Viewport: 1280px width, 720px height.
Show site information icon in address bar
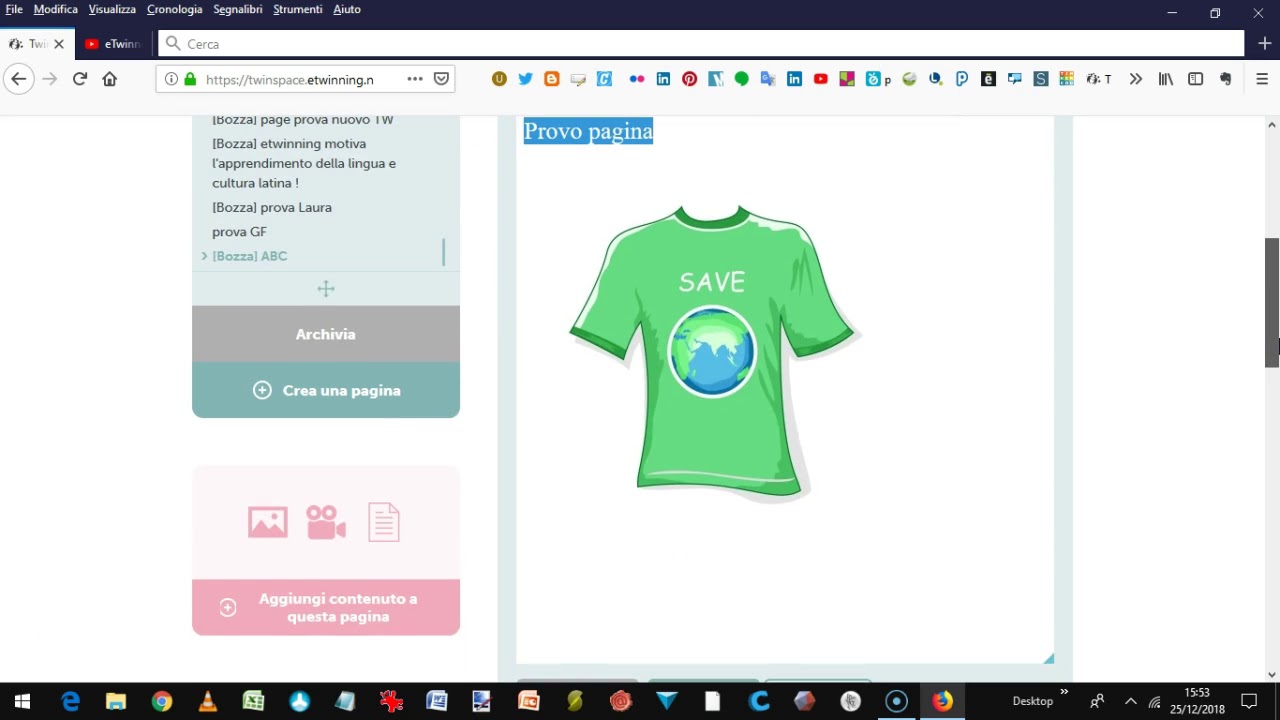pos(171,79)
